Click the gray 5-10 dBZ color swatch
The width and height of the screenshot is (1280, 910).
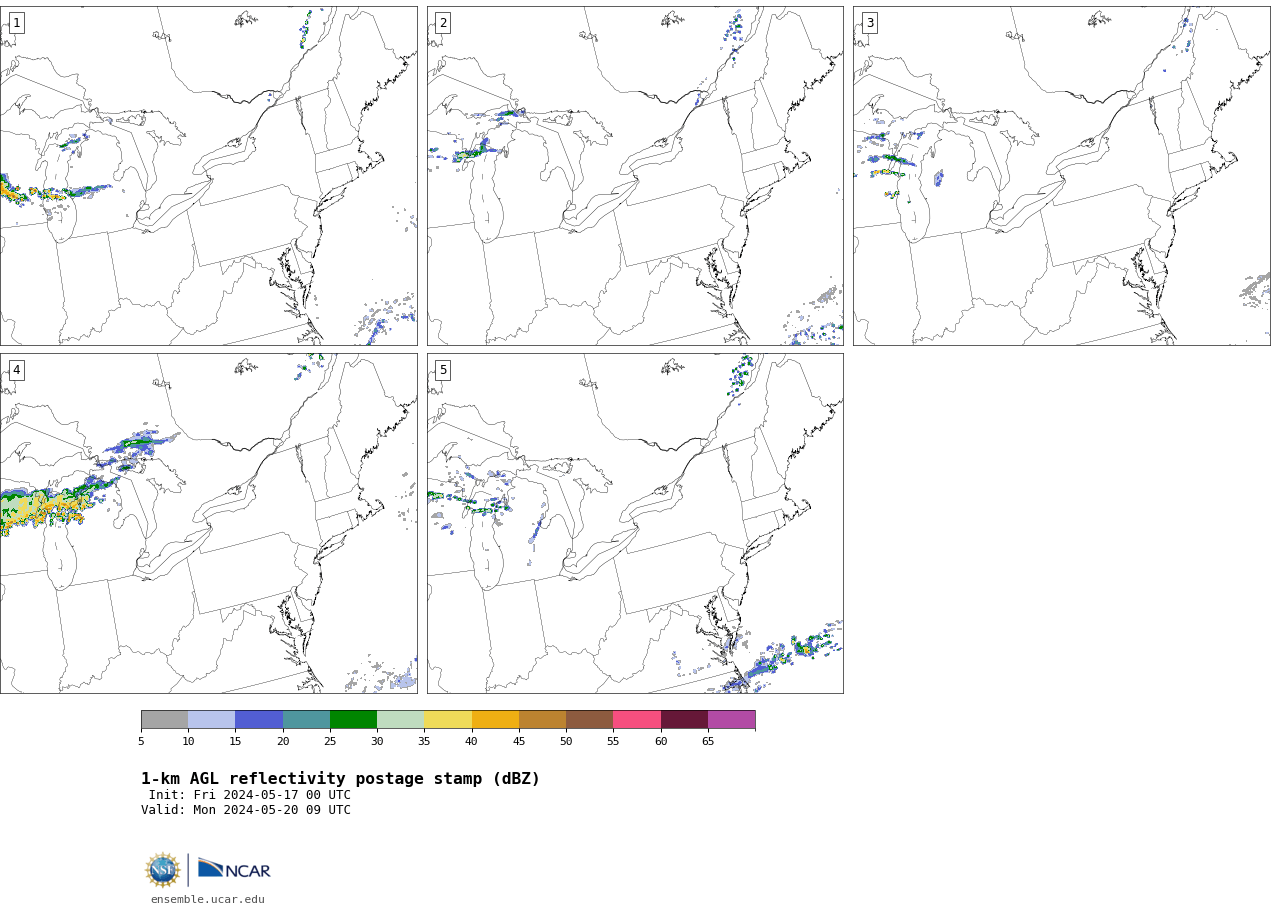pos(165,720)
